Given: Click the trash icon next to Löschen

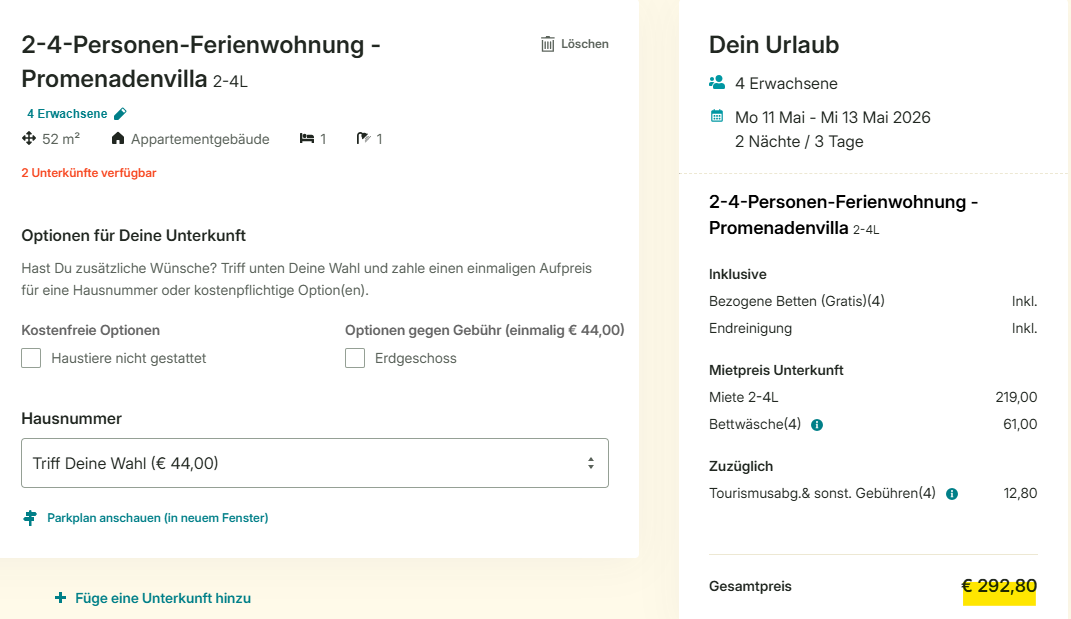Looking at the screenshot, I should (x=546, y=43).
